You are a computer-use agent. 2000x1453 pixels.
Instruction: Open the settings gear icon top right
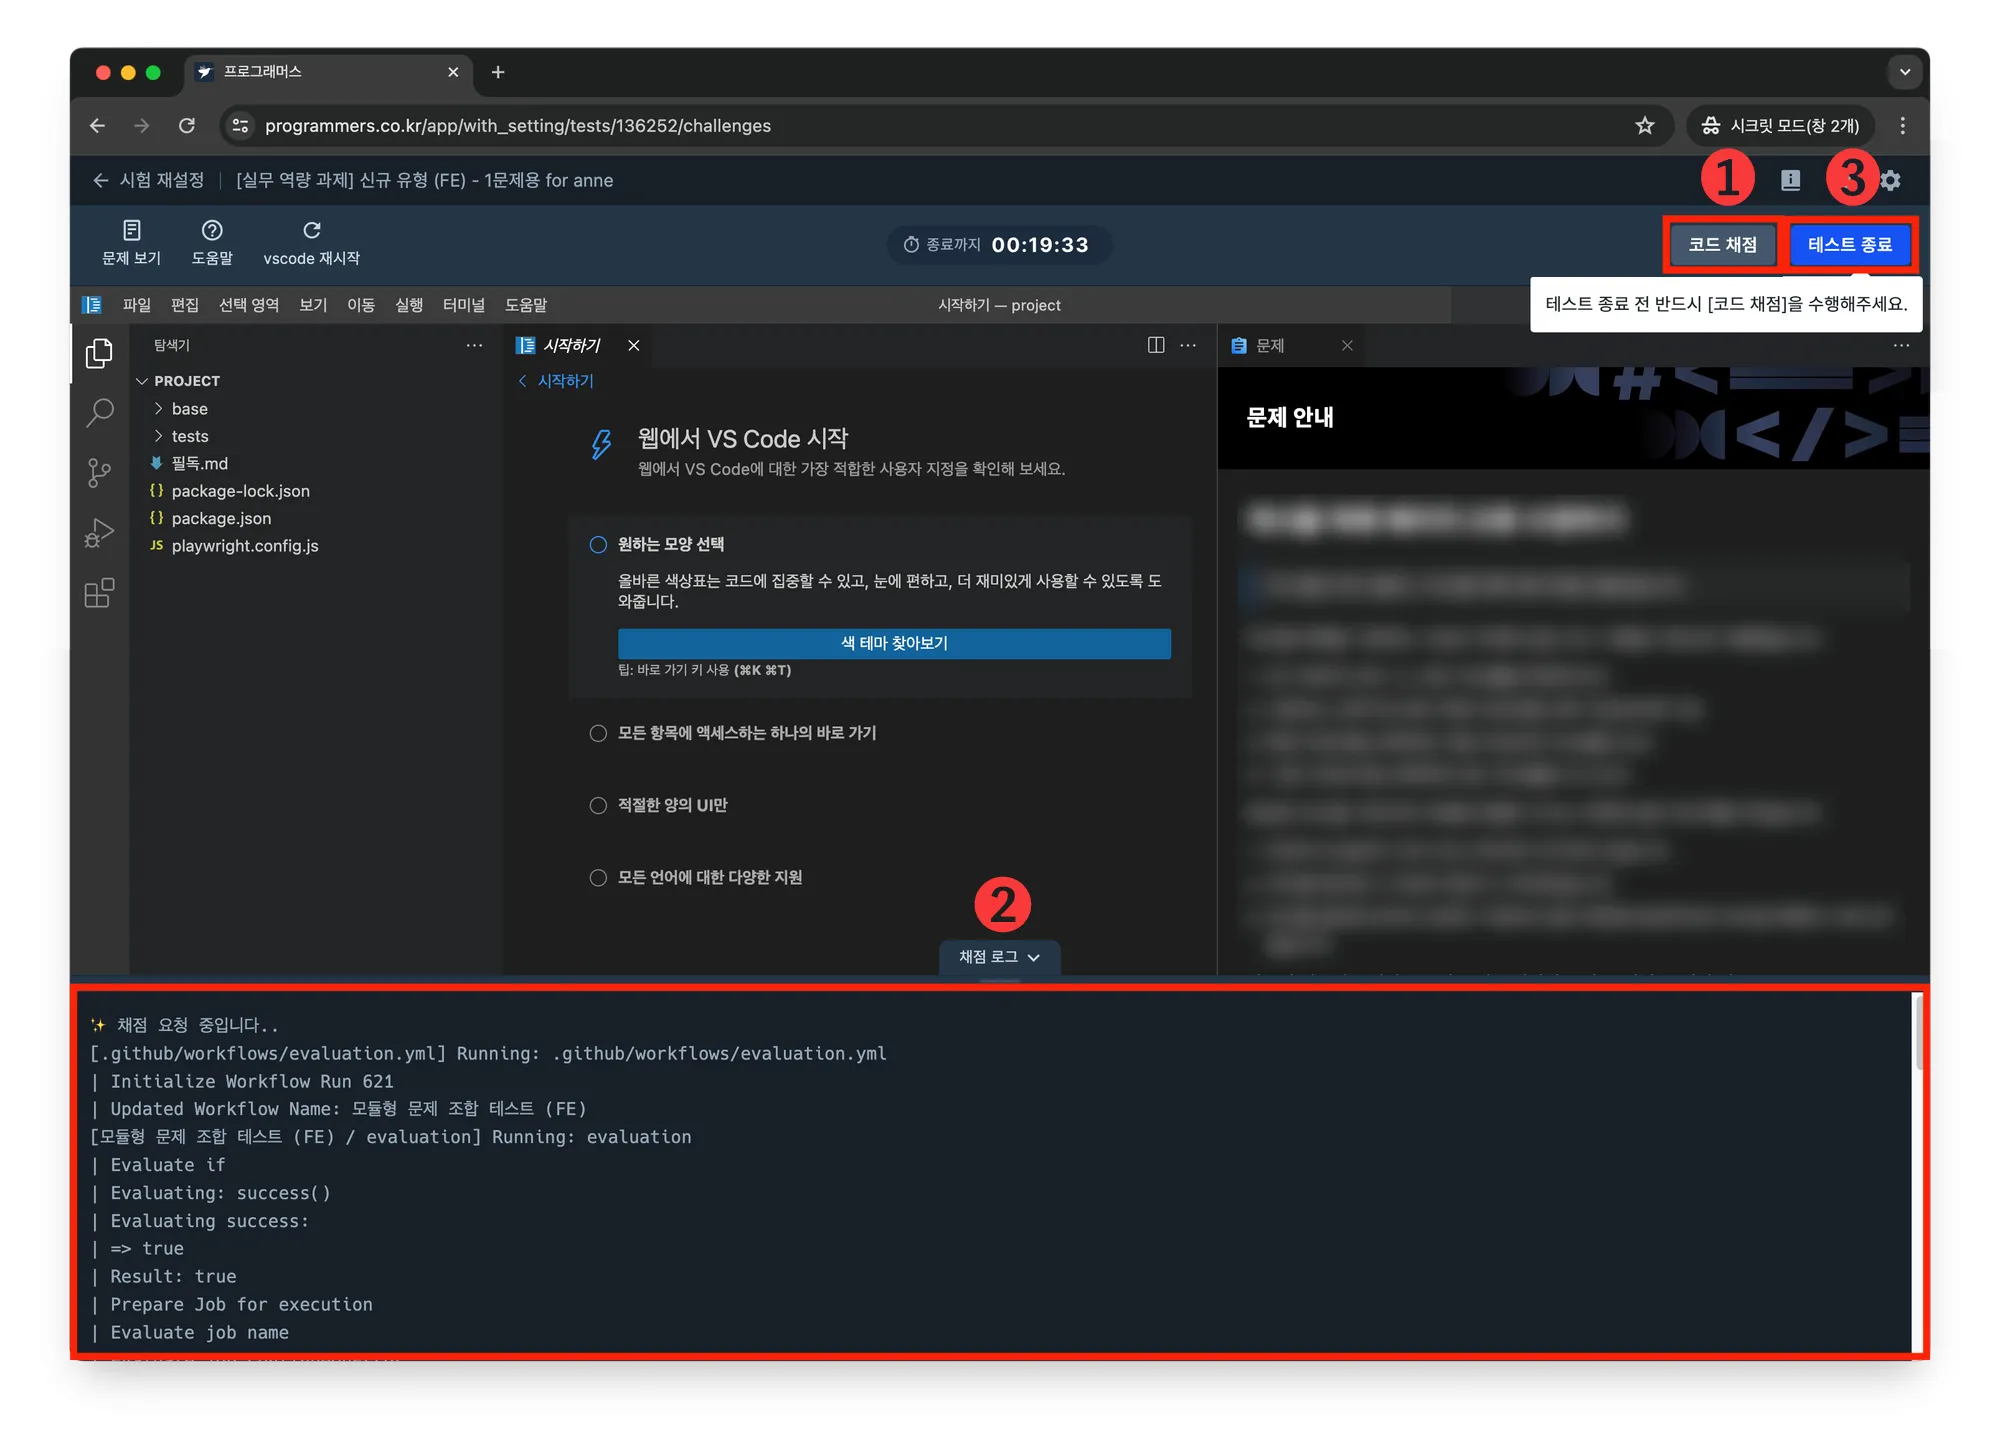pyautogui.click(x=1890, y=181)
